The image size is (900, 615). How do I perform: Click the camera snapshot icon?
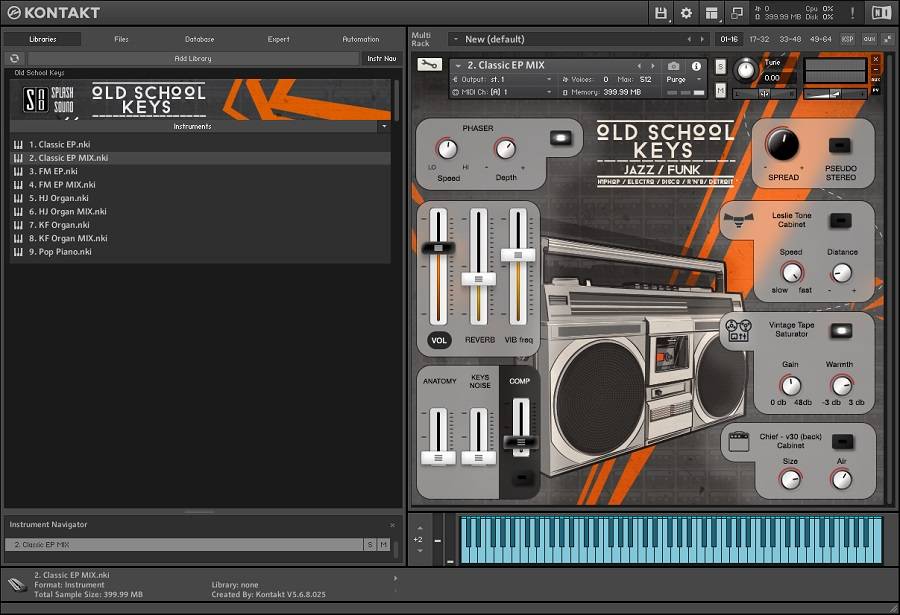point(674,66)
